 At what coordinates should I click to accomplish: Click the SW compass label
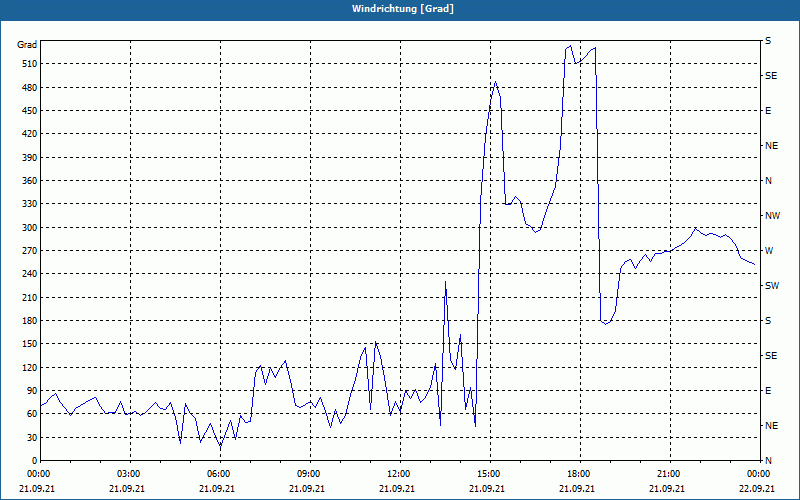click(x=772, y=286)
